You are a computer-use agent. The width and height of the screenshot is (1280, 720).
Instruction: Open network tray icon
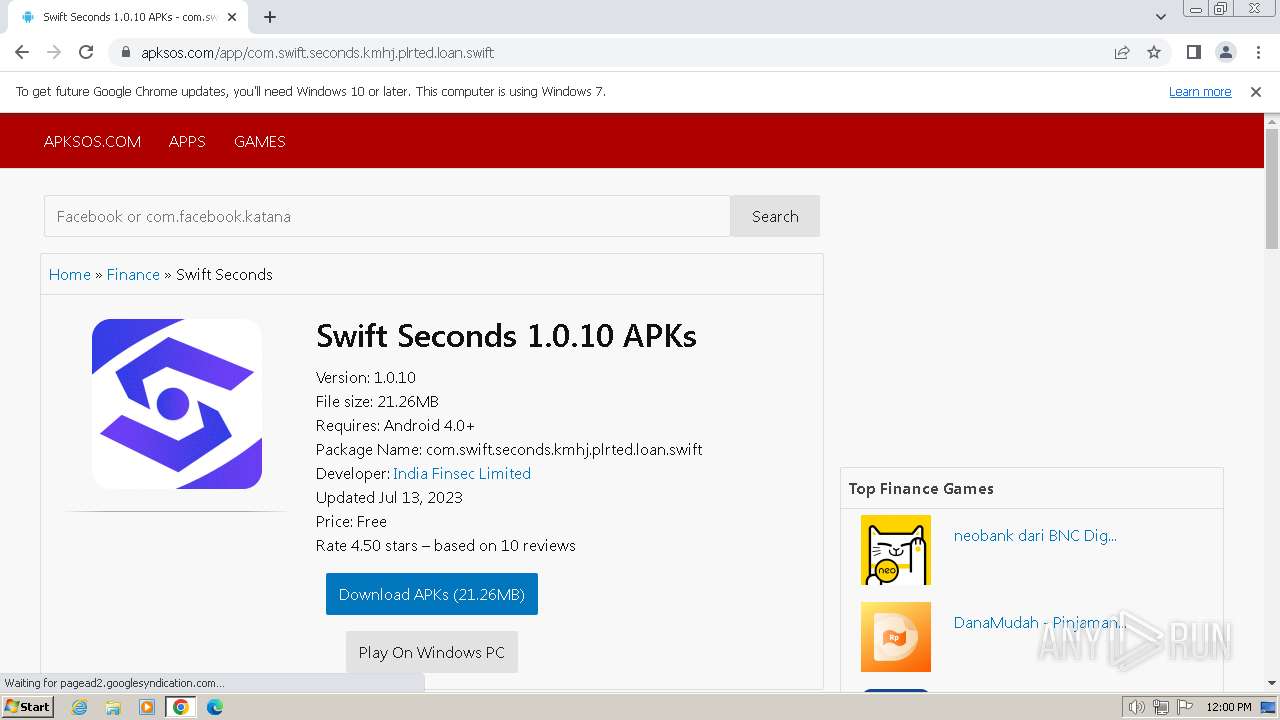pyautogui.click(x=1161, y=707)
